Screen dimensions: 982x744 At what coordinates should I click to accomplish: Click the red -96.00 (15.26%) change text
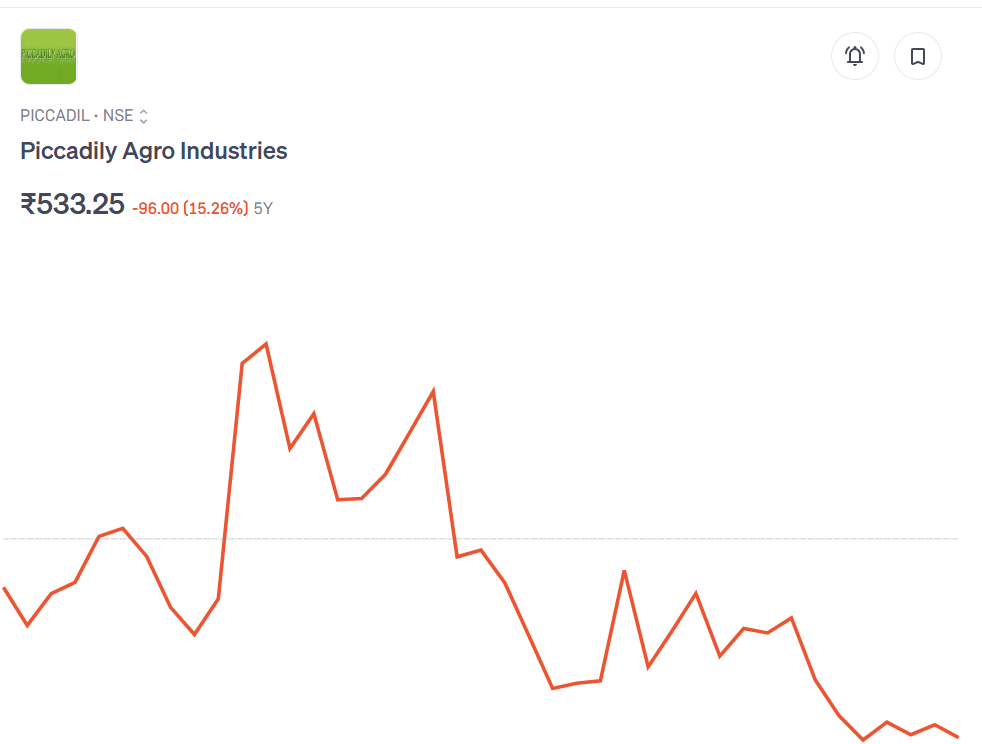coord(190,209)
